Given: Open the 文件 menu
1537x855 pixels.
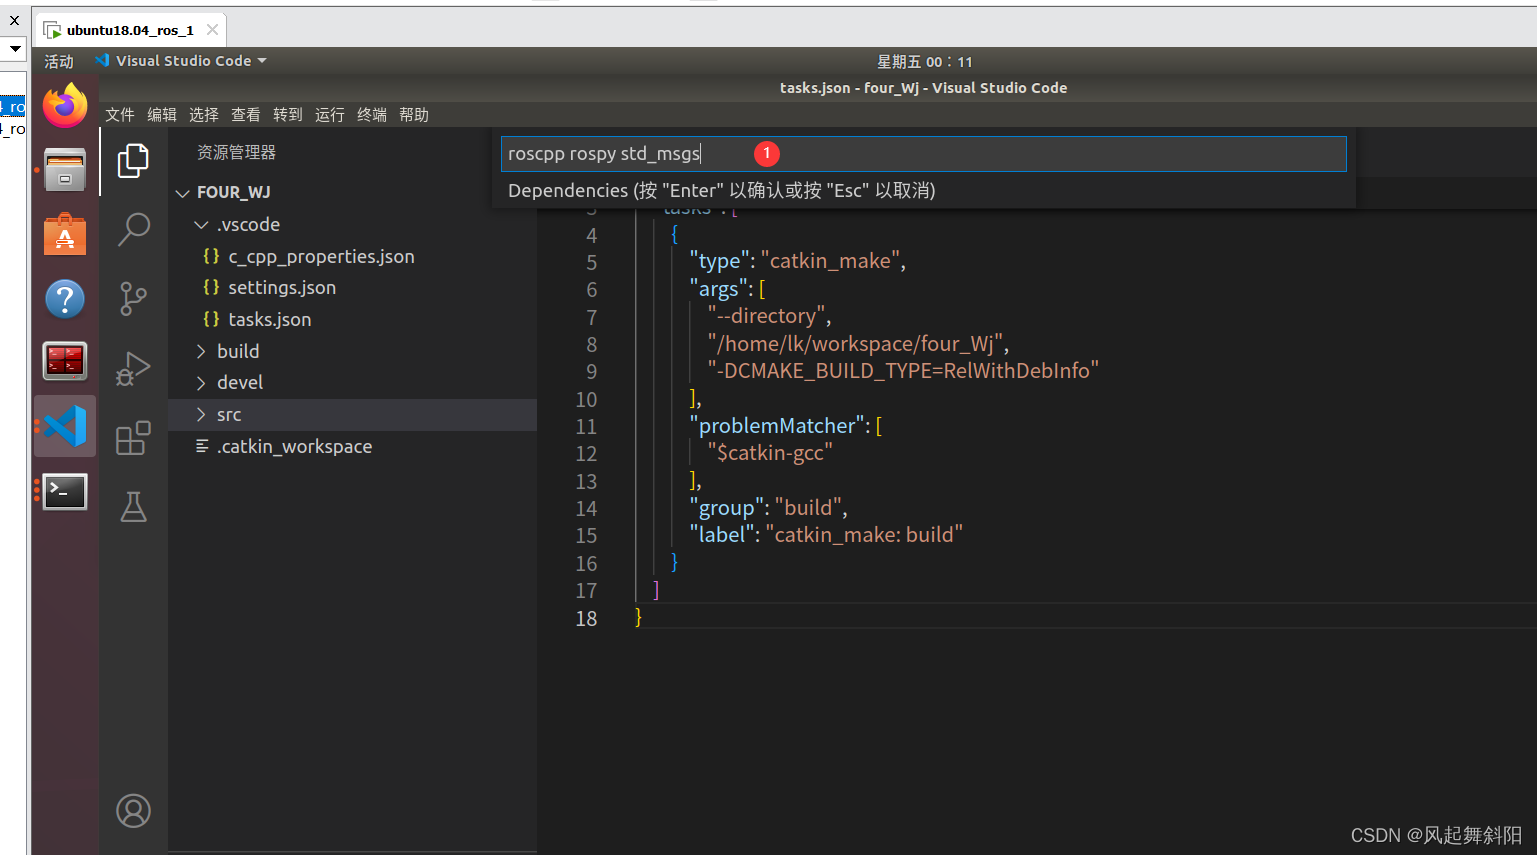Looking at the screenshot, I should [x=120, y=115].
